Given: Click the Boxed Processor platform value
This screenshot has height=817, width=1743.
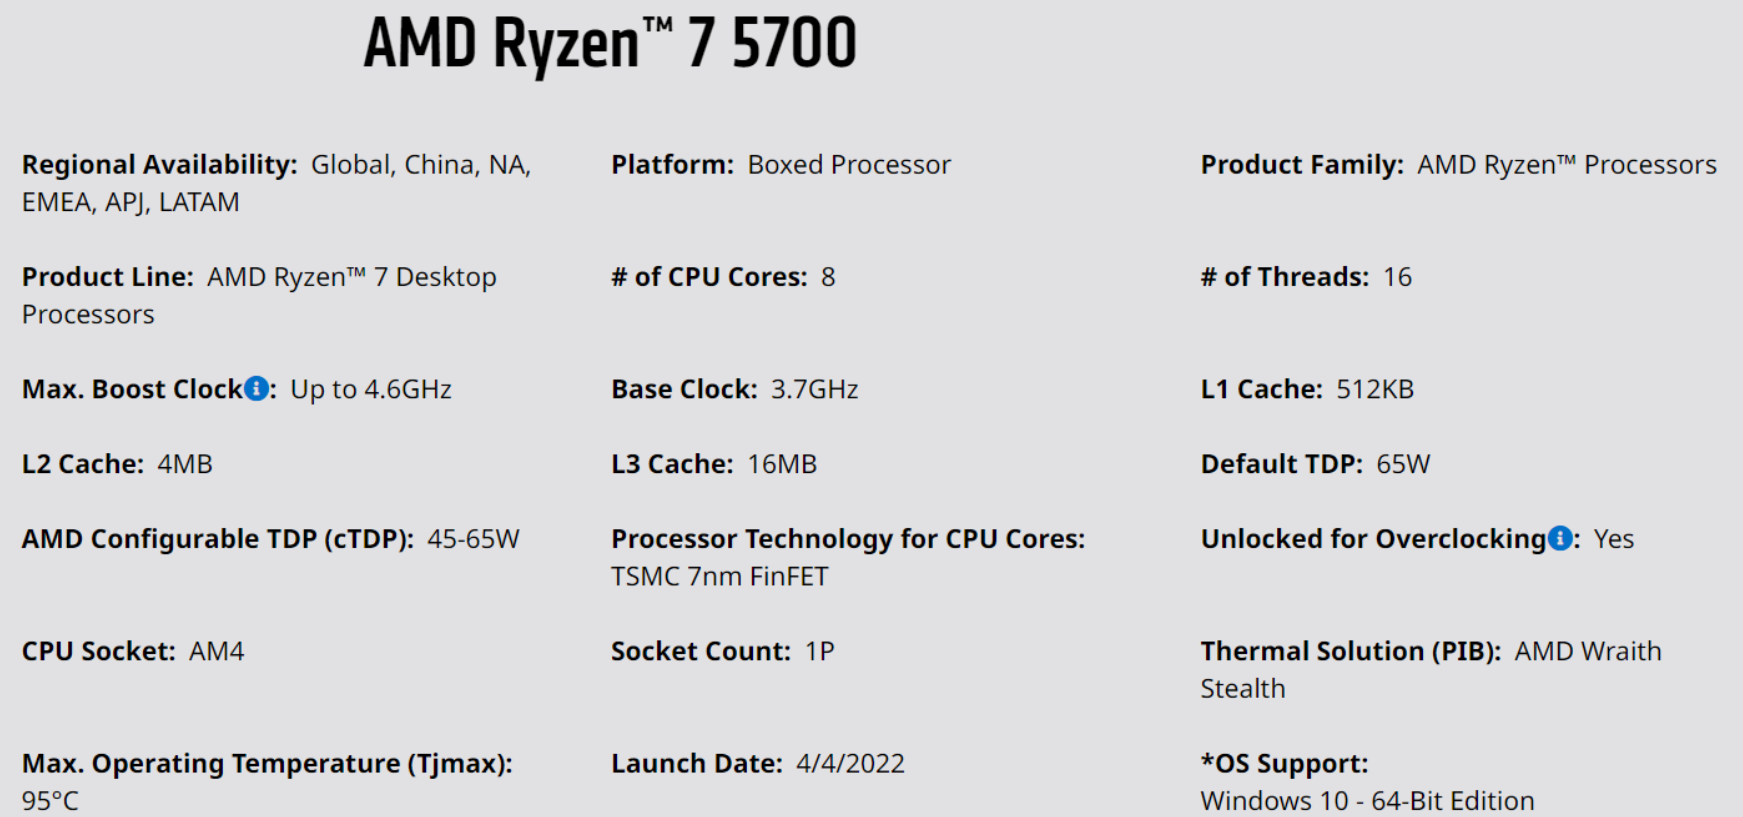Looking at the screenshot, I should (x=849, y=165).
